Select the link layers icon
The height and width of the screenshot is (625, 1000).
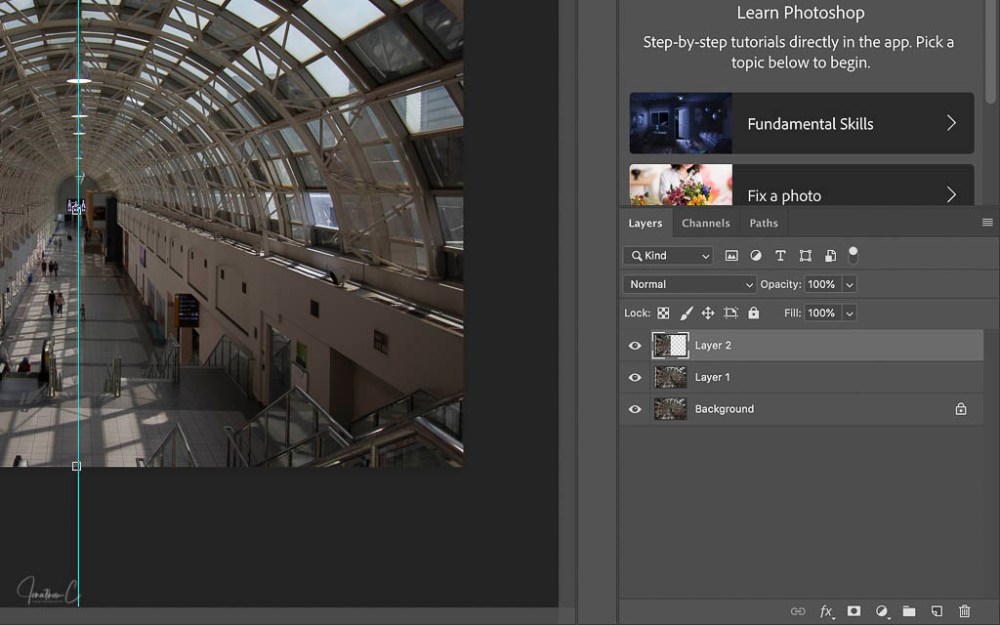coord(797,611)
